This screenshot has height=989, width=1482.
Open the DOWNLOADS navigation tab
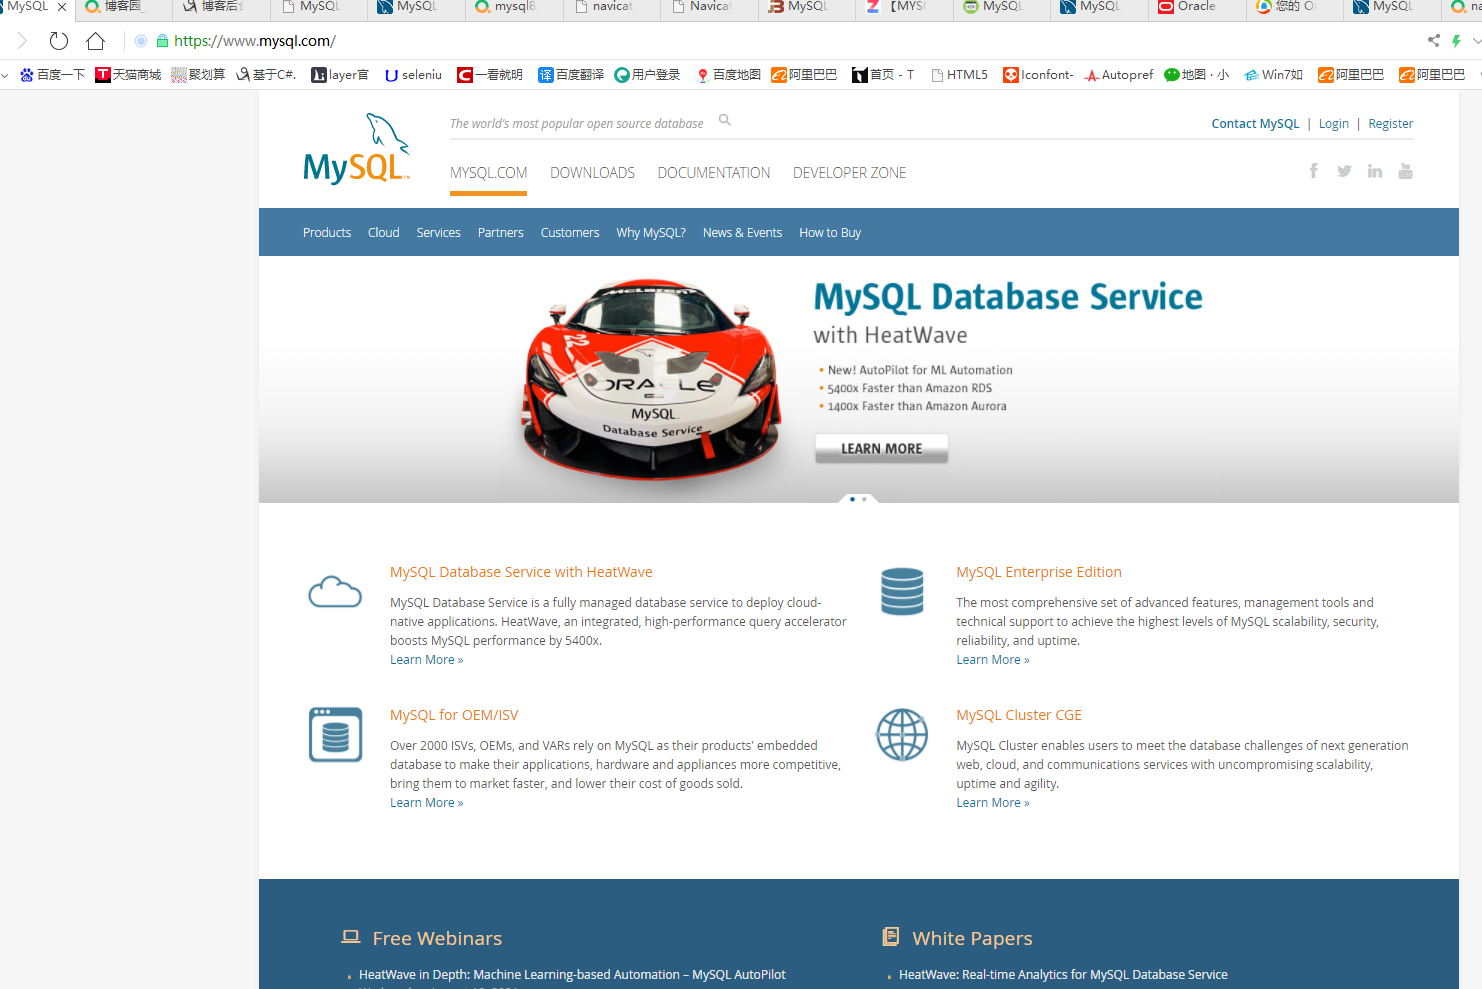pos(592,173)
